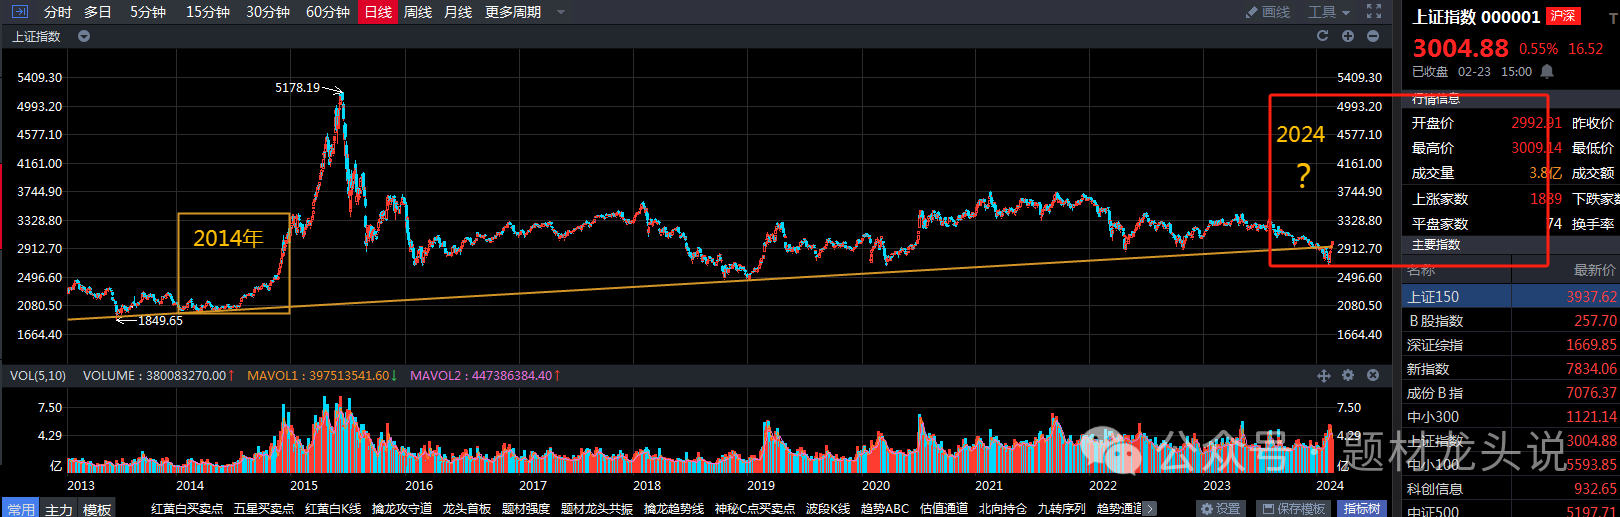The image size is (1620, 517).
Task: Close the VOL indicator panel
Action: pos(1373,375)
